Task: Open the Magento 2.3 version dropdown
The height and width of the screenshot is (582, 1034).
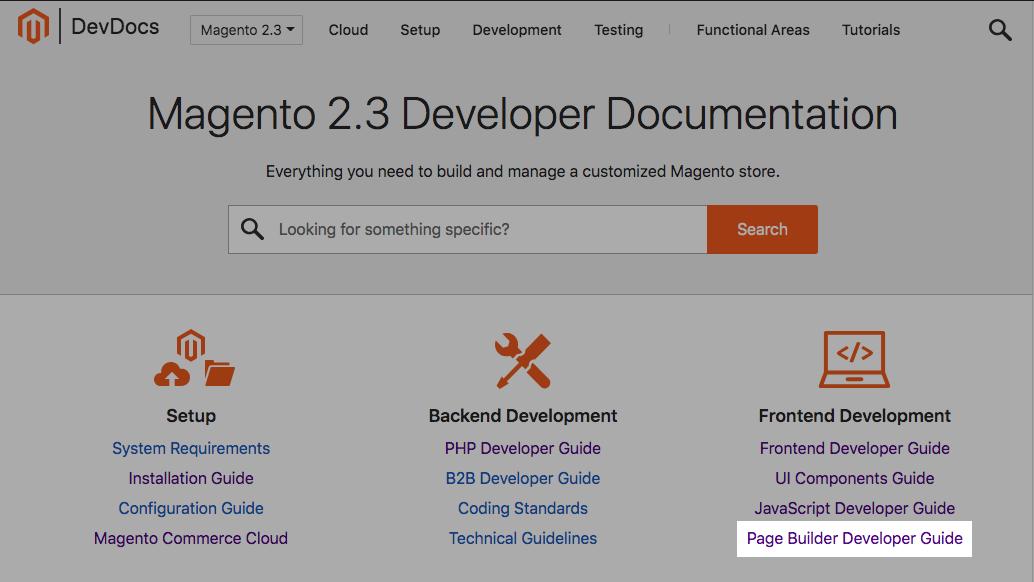Action: (247, 30)
